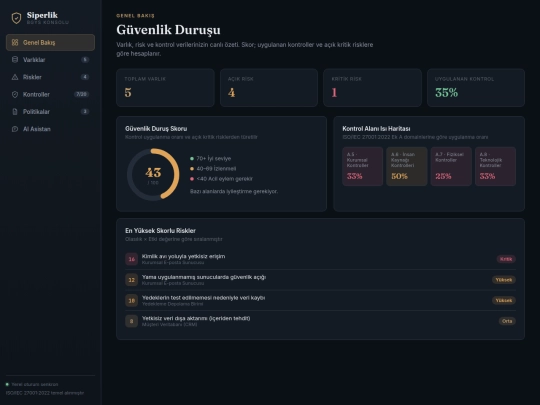The height and width of the screenshot is (405, 540).
Task: Click 'En Yüksek Skorlu Riskler' heading
Action: point(160,230)
